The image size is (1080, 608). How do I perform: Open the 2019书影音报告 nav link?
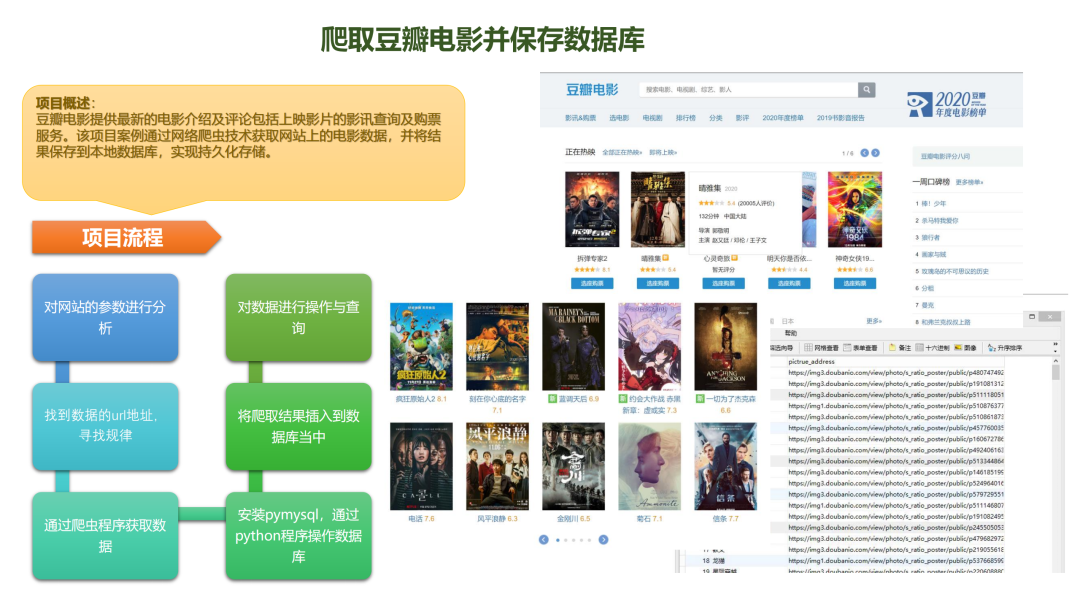click(840, 118)
